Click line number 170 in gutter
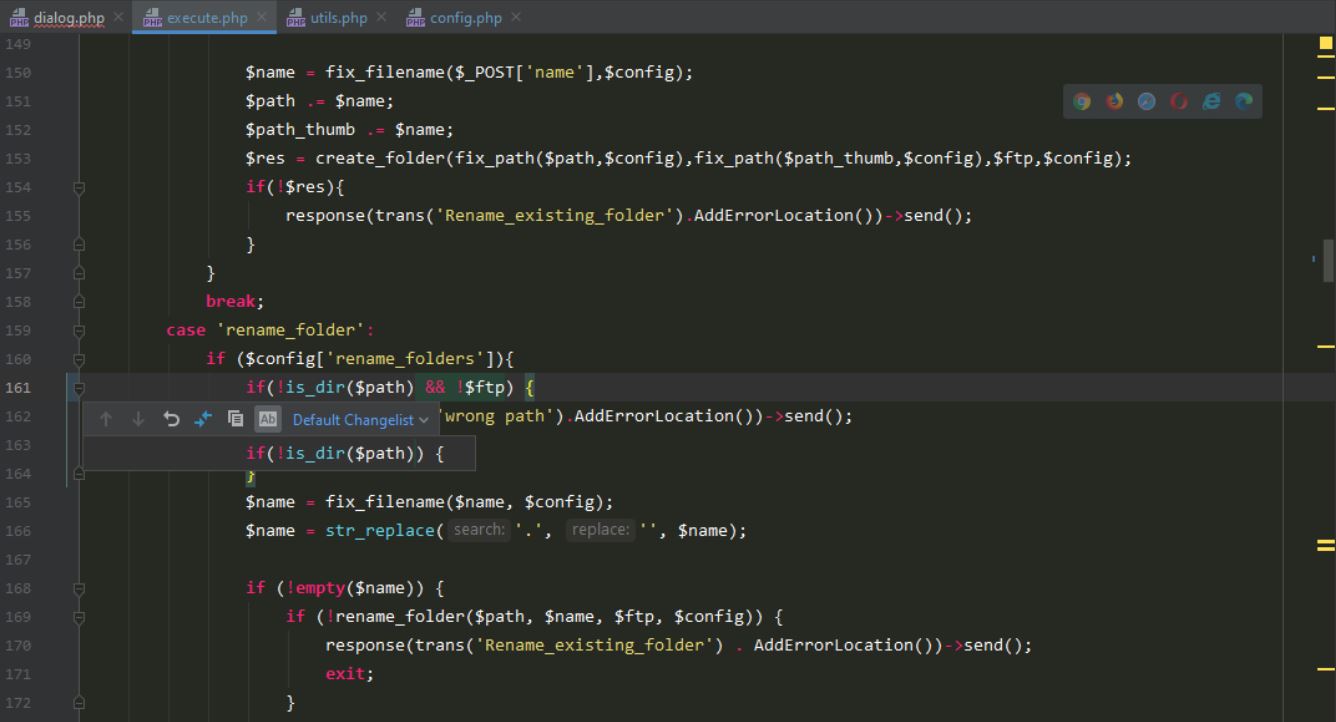 18,646
